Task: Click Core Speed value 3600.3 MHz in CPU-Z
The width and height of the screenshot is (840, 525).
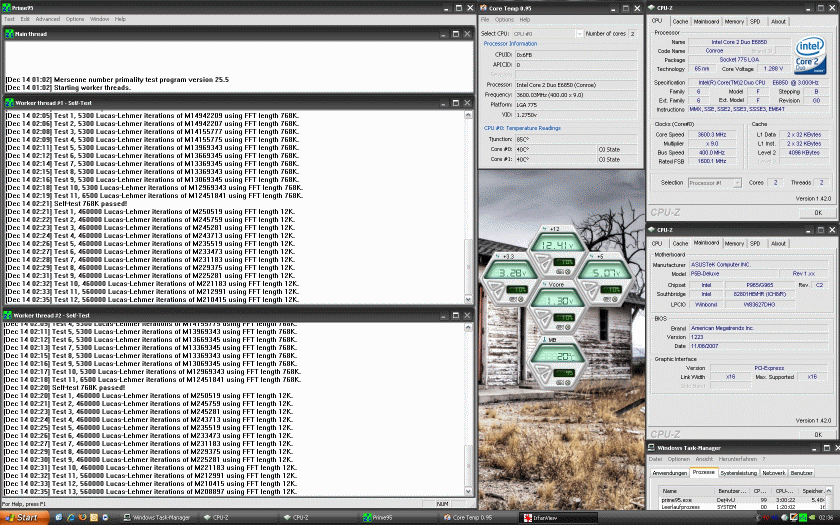Action: pos(711,134)
